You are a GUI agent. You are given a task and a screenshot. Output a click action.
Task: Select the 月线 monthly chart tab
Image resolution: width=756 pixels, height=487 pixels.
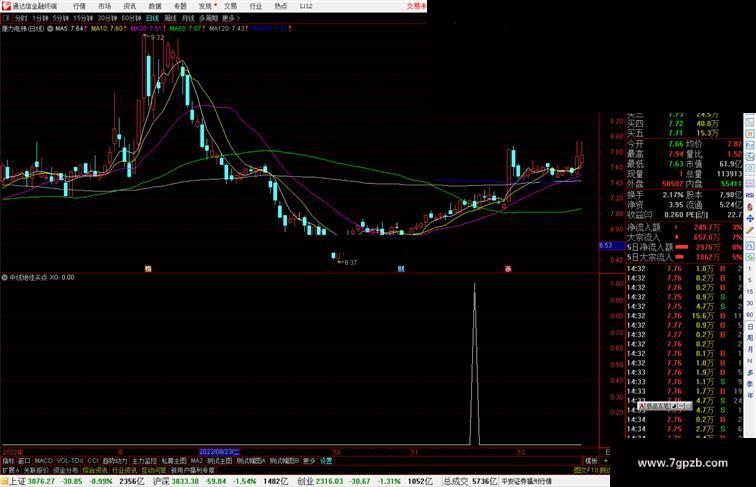(188, 18)
